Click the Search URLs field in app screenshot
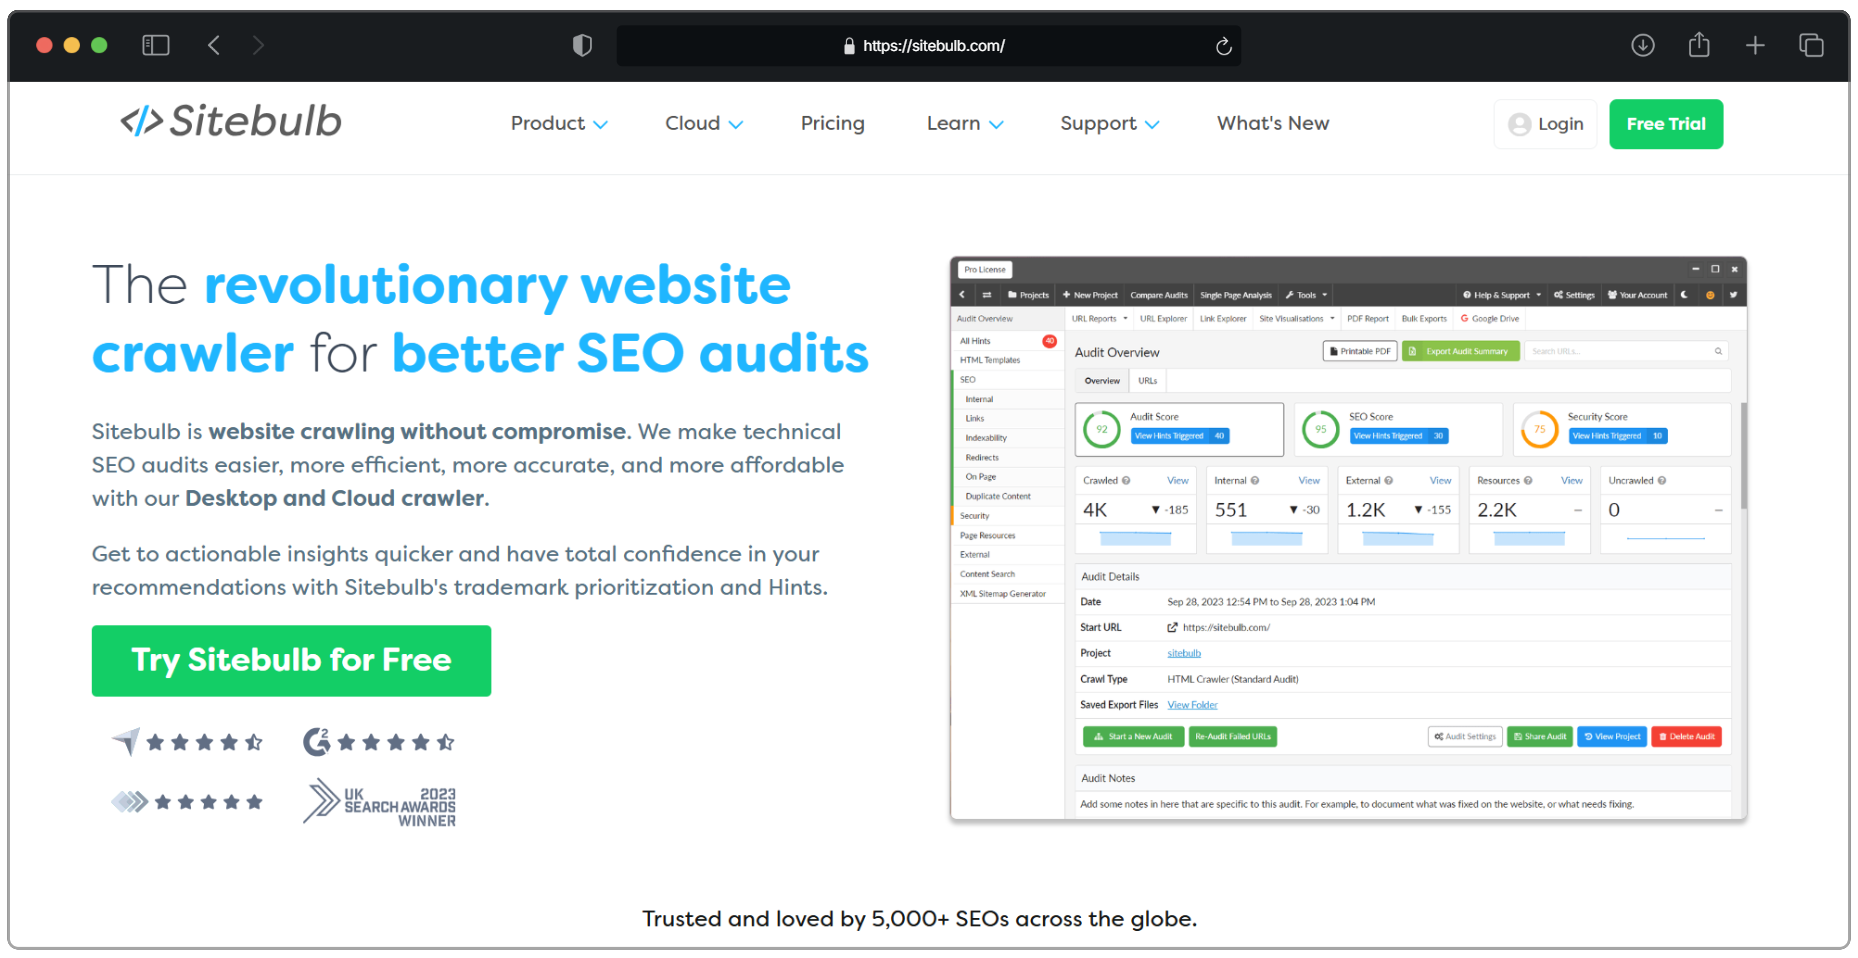Screen dimensions: 1858x958 pyautogui.click(x=1626, y=351)
